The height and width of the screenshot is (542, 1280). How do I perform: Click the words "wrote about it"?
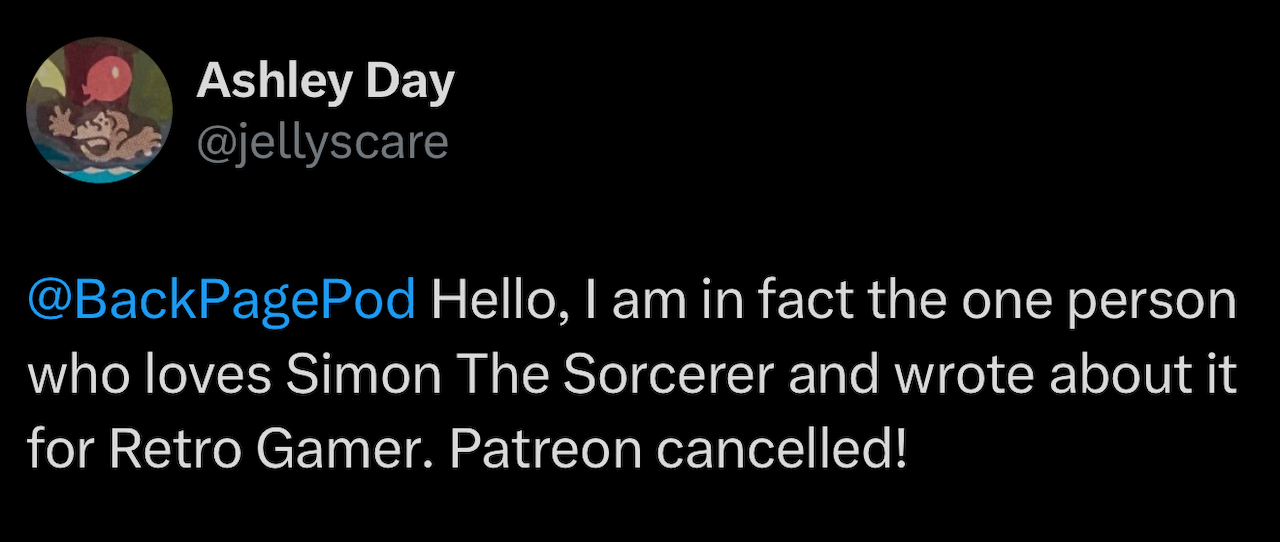click(x=1064, y=376)
